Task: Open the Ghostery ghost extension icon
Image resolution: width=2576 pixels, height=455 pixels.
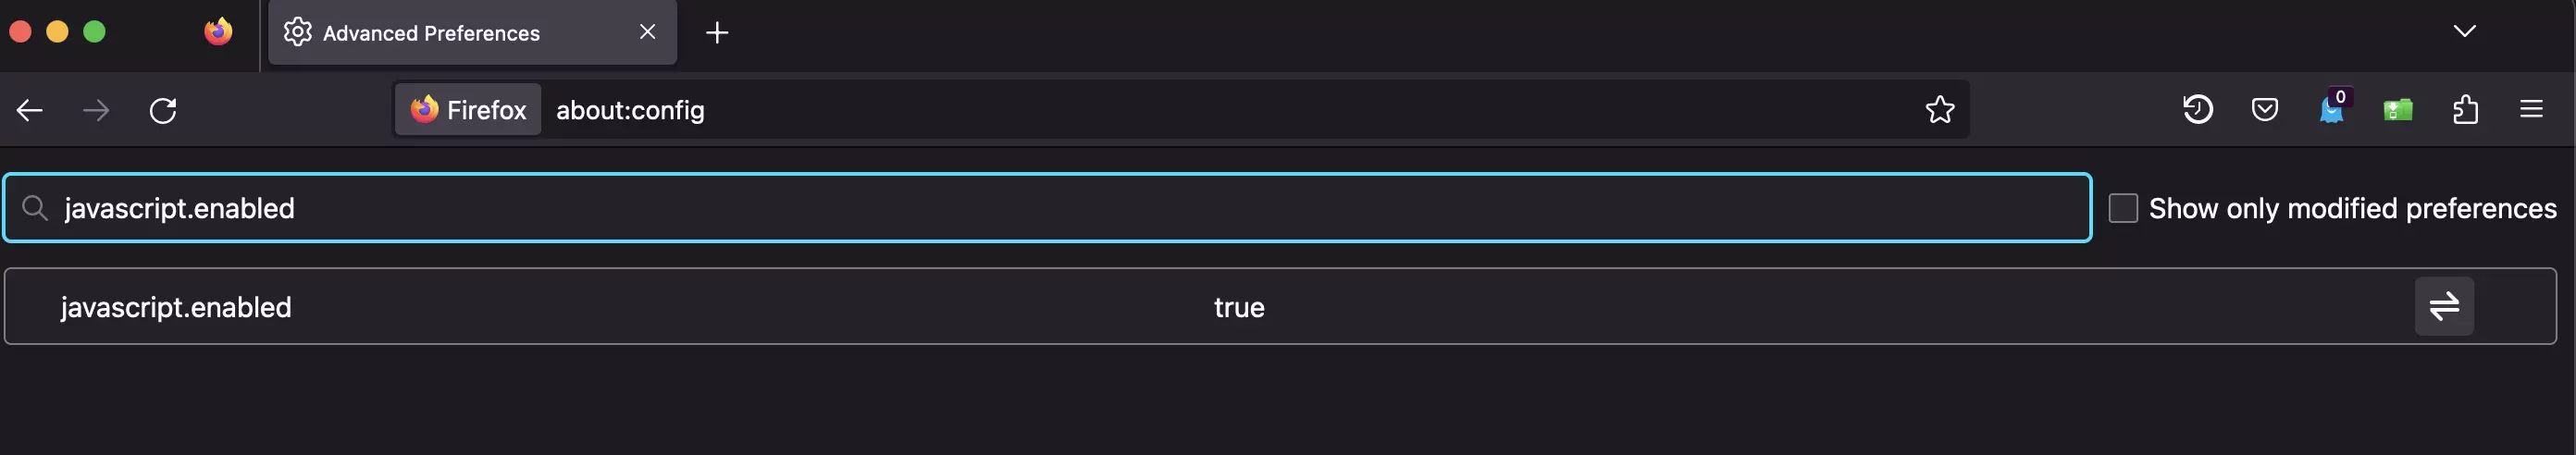Action: click(x=2331, y=109)
